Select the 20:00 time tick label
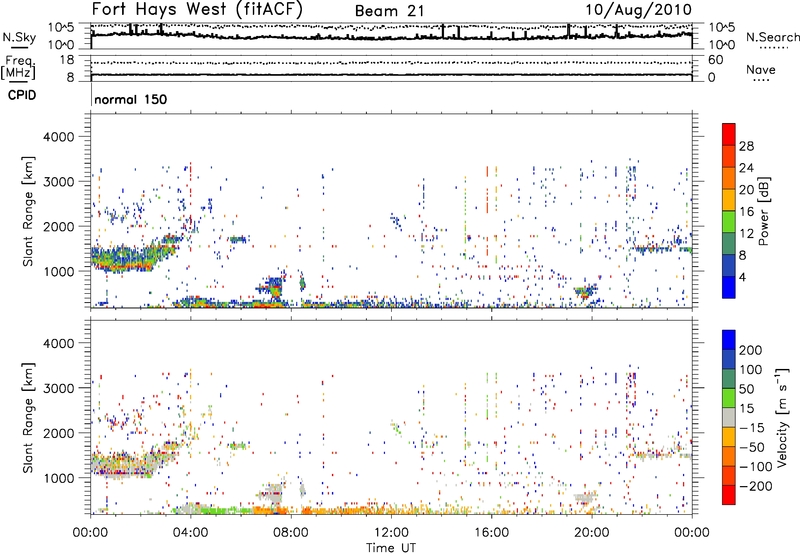Screen dimensions: 800x554 591,533
